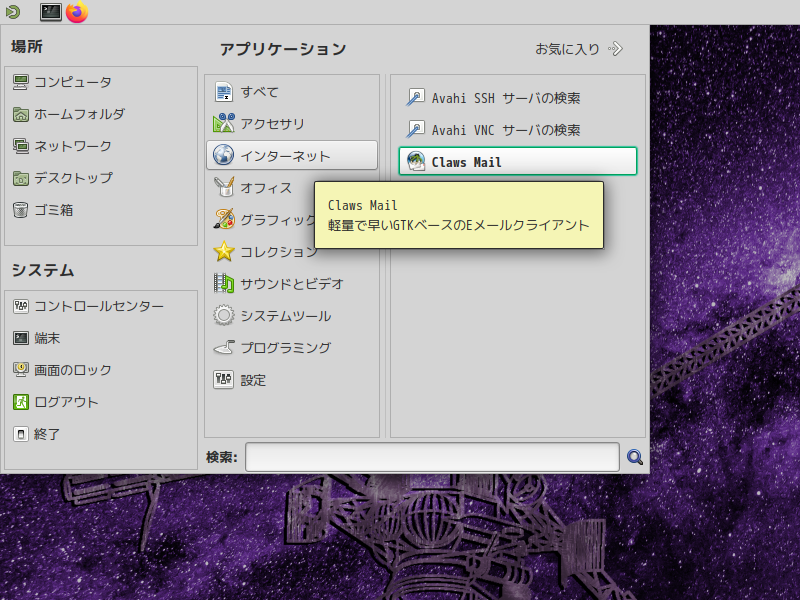800x600 pixels.
Task: Launch the terminal from the top panel
Action: pyautogui.click(x=51, y=12)
